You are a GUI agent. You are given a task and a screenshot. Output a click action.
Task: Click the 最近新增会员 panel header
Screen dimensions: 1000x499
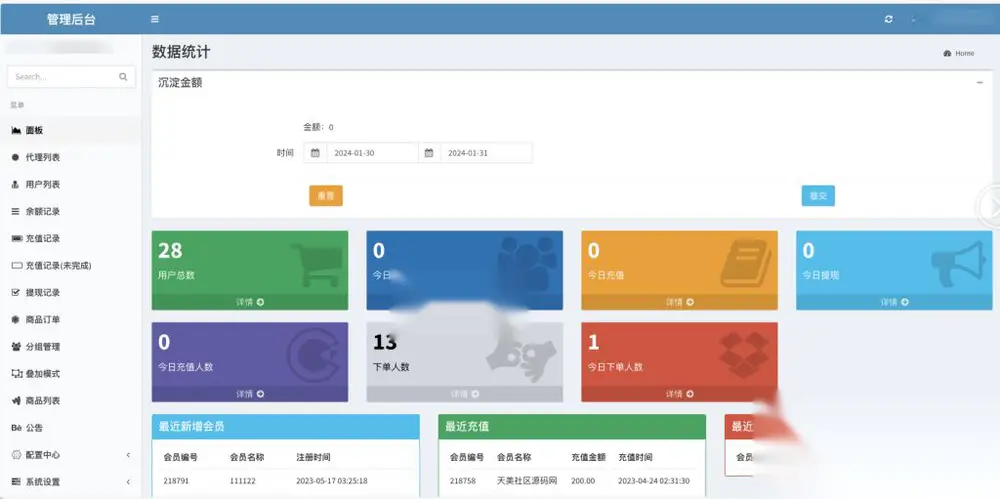pyautogui.click(x=286, y=426)
